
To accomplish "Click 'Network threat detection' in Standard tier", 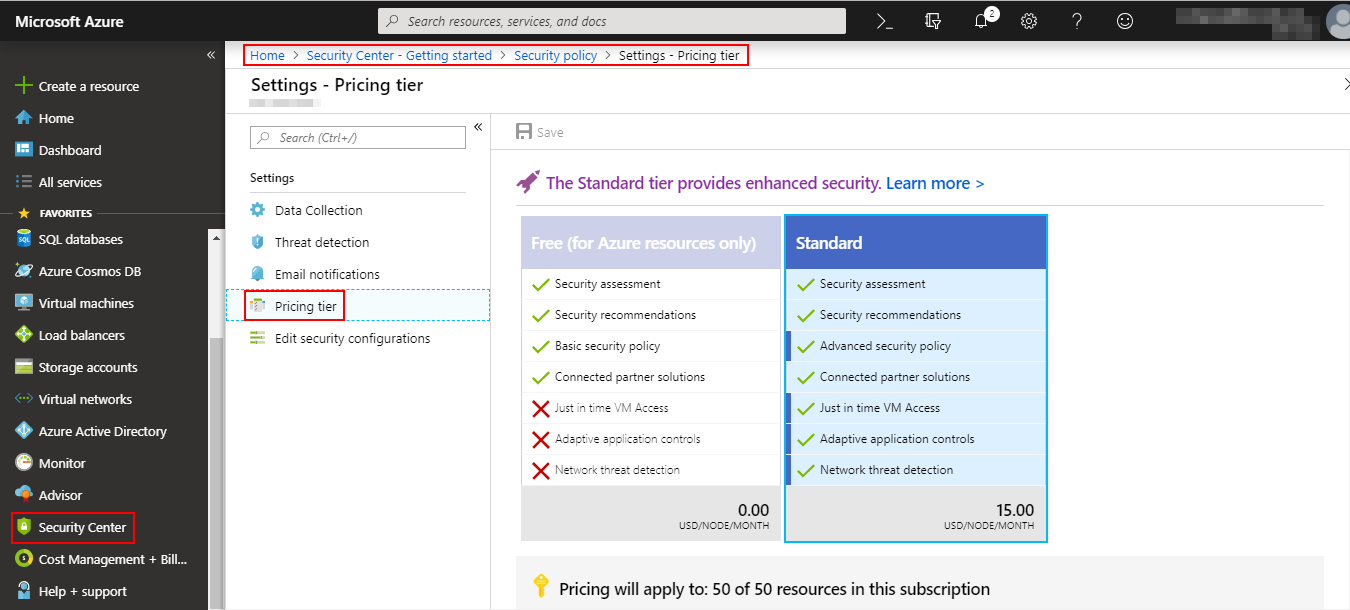I will coord(886,470).
